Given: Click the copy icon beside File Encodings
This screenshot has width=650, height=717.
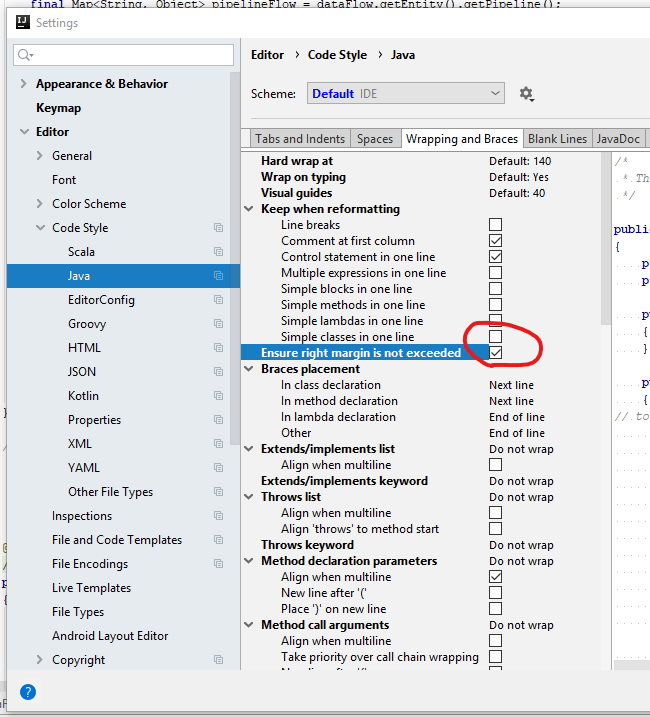Looking at the screenshot, I should pyautogui.click(x=219, y=564).
